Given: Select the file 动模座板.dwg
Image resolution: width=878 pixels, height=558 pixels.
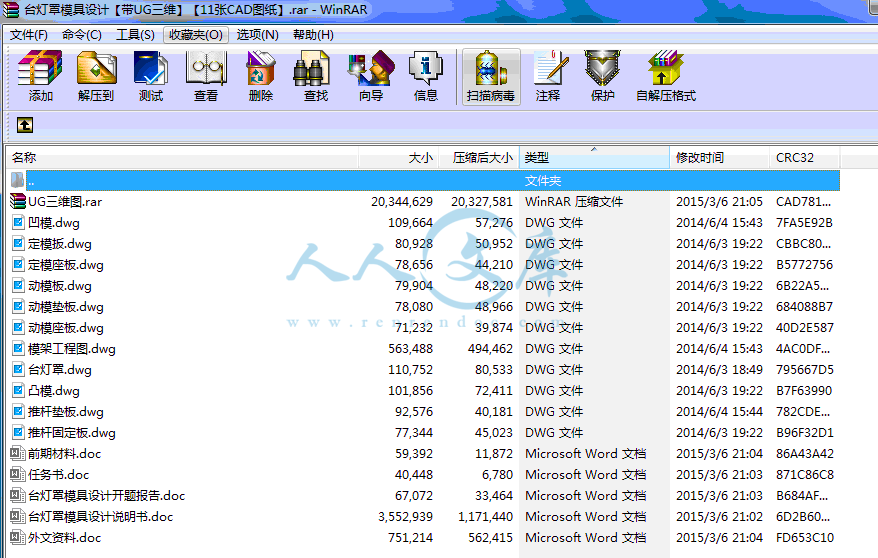Looking at the screenshot, I should click(66, 328).
